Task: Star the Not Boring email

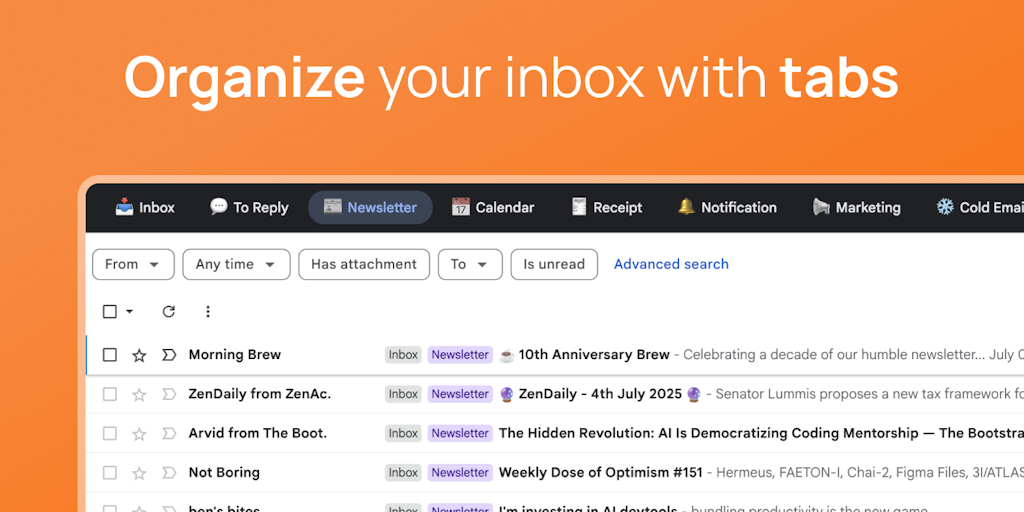Action: [x=139, y=473]
